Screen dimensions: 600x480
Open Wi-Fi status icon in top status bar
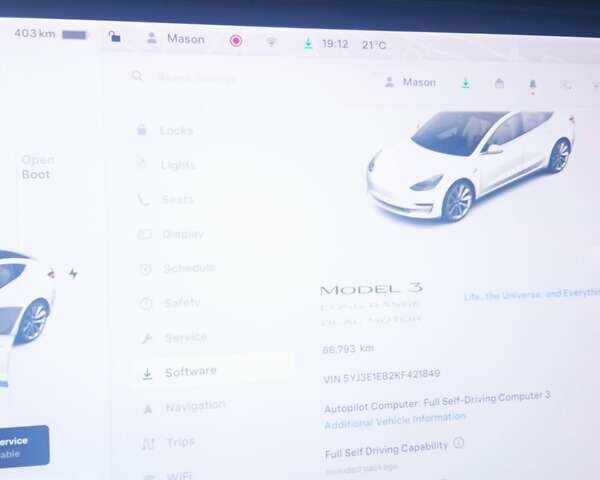(271, 42)
